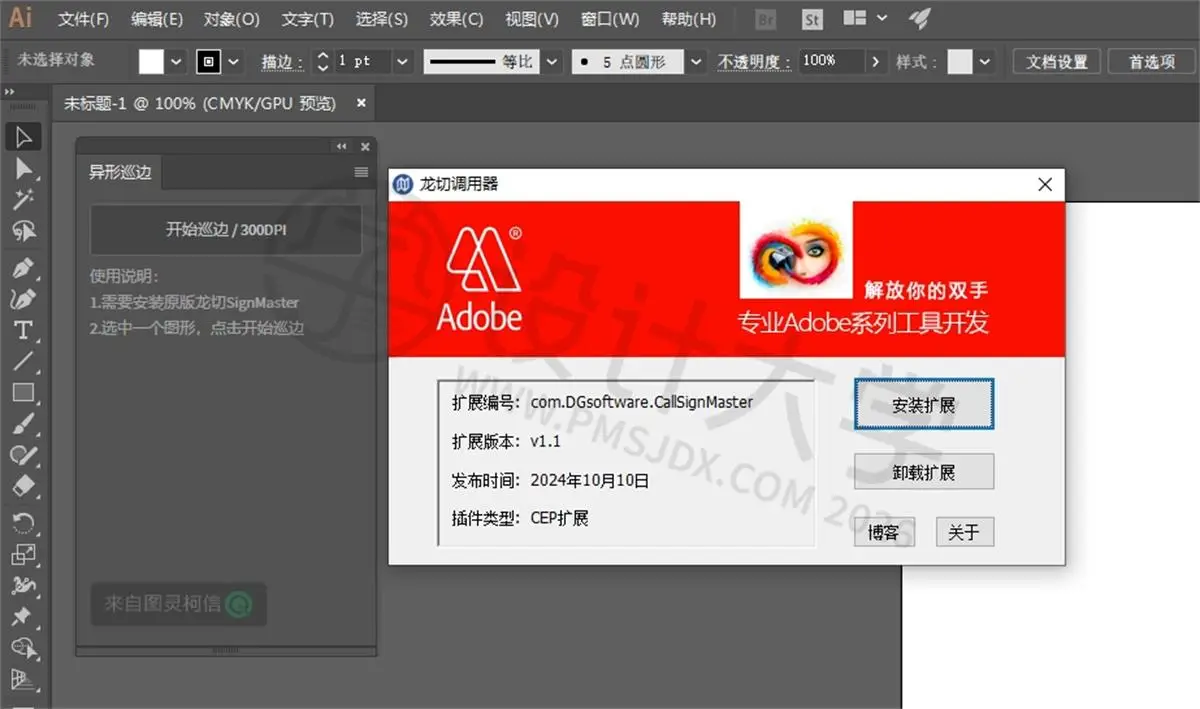The height and width of the screenshot is (709, 1200).
Task: Open the arrange documents dropdown
Action: [x=865, y=19]
